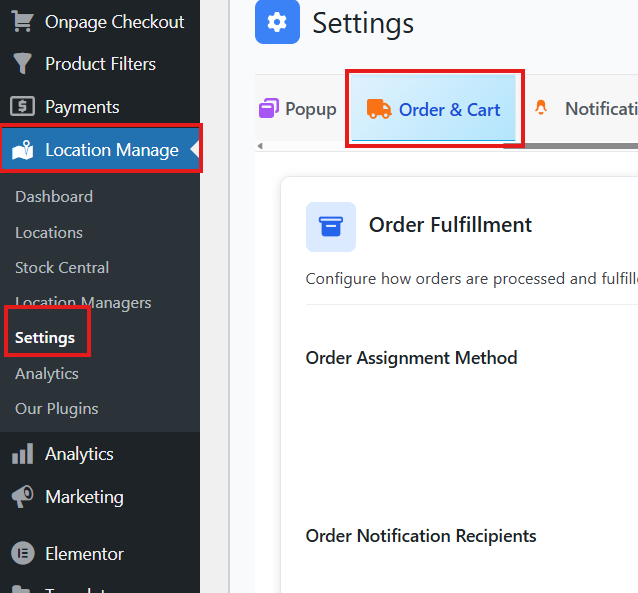
Task: Open the Order & Cart tab
Action: click(449, 110)
